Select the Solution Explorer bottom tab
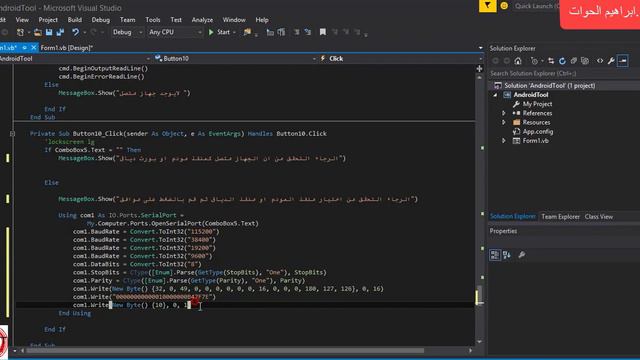 coord(513,216)
